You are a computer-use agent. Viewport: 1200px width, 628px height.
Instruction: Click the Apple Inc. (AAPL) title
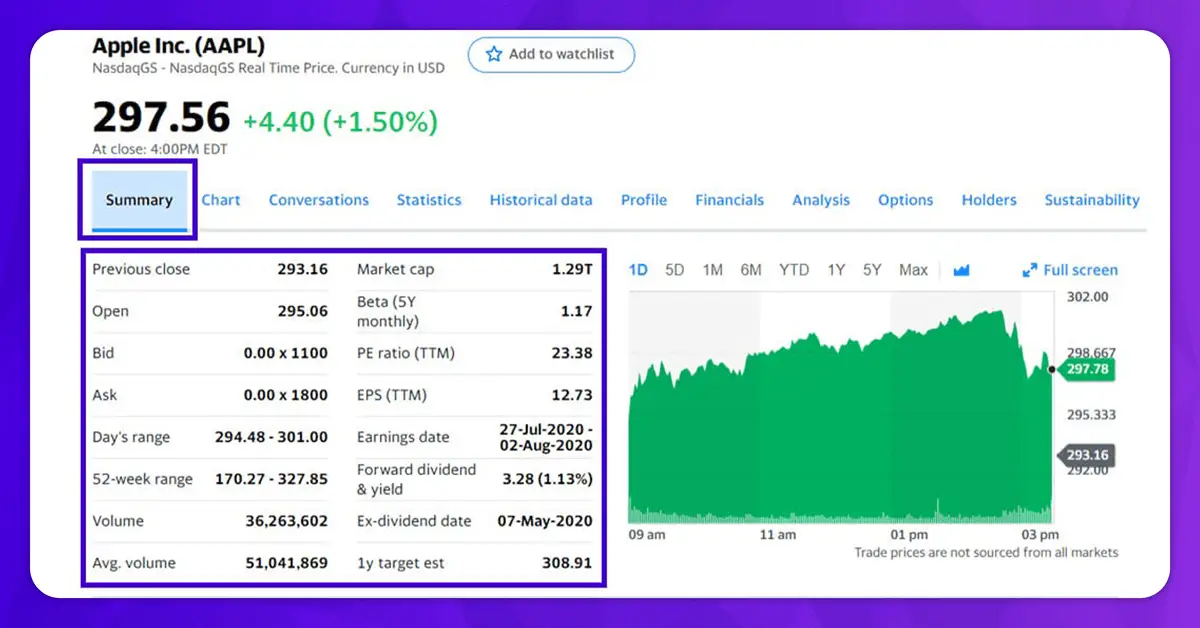[x=179, y=46]
